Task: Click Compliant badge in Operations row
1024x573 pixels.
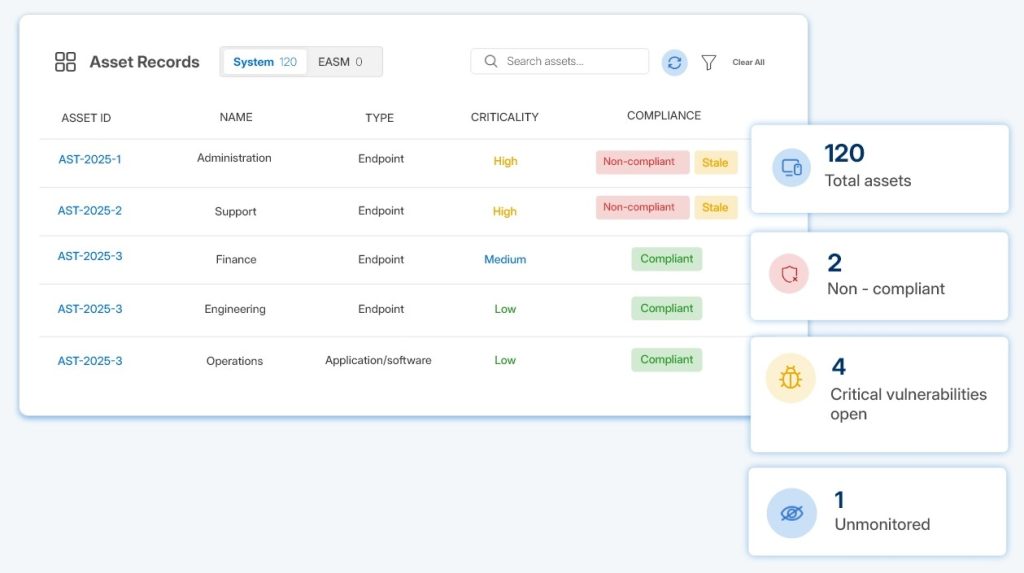Action: tap(666, 359)
